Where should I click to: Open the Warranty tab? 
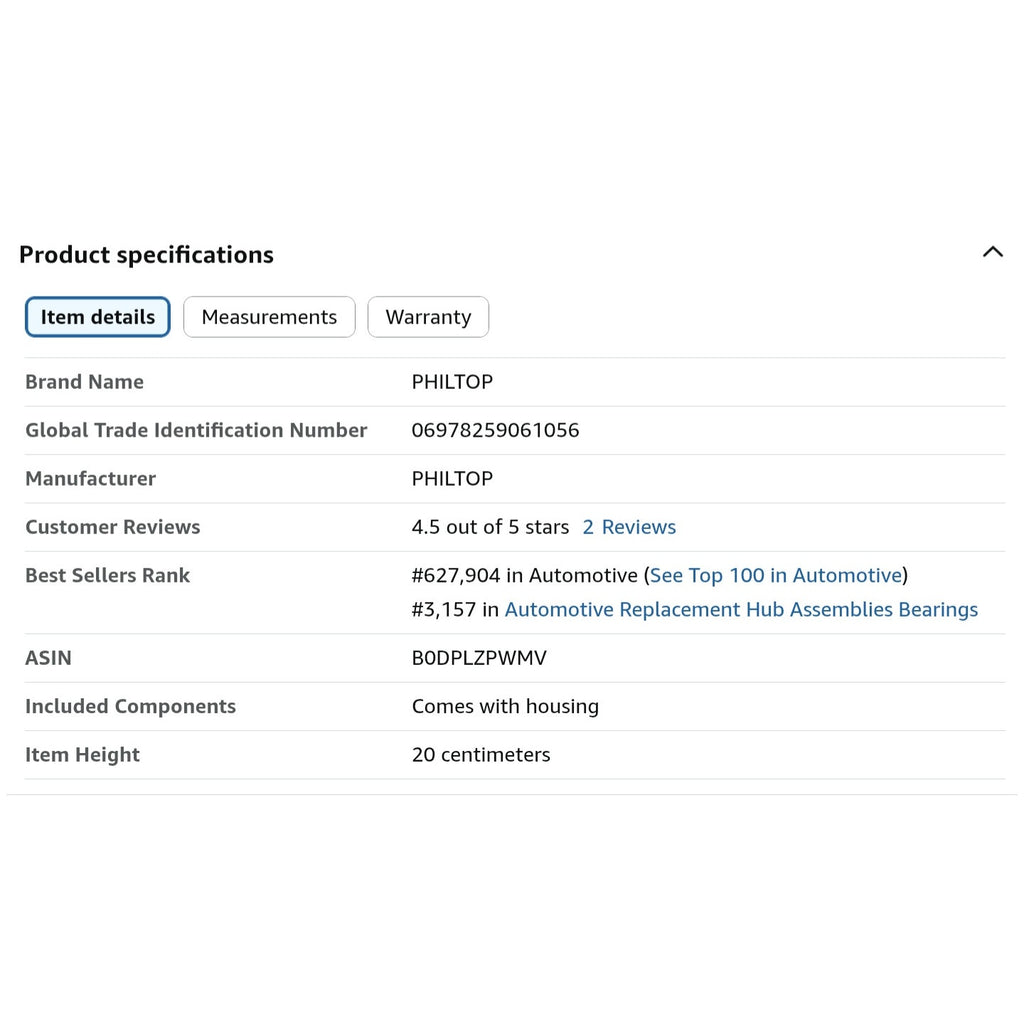click(x=428, y=317)
